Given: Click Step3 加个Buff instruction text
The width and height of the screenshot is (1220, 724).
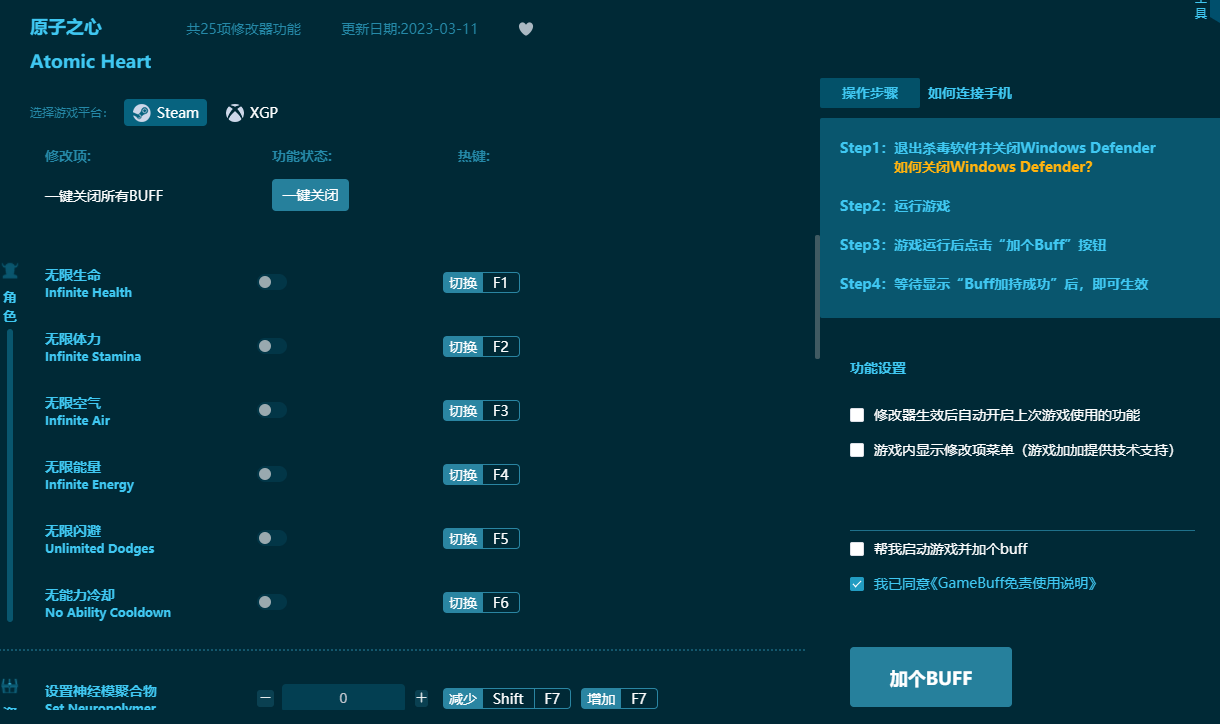Looking at the screenshot, I should click(973, 245).
